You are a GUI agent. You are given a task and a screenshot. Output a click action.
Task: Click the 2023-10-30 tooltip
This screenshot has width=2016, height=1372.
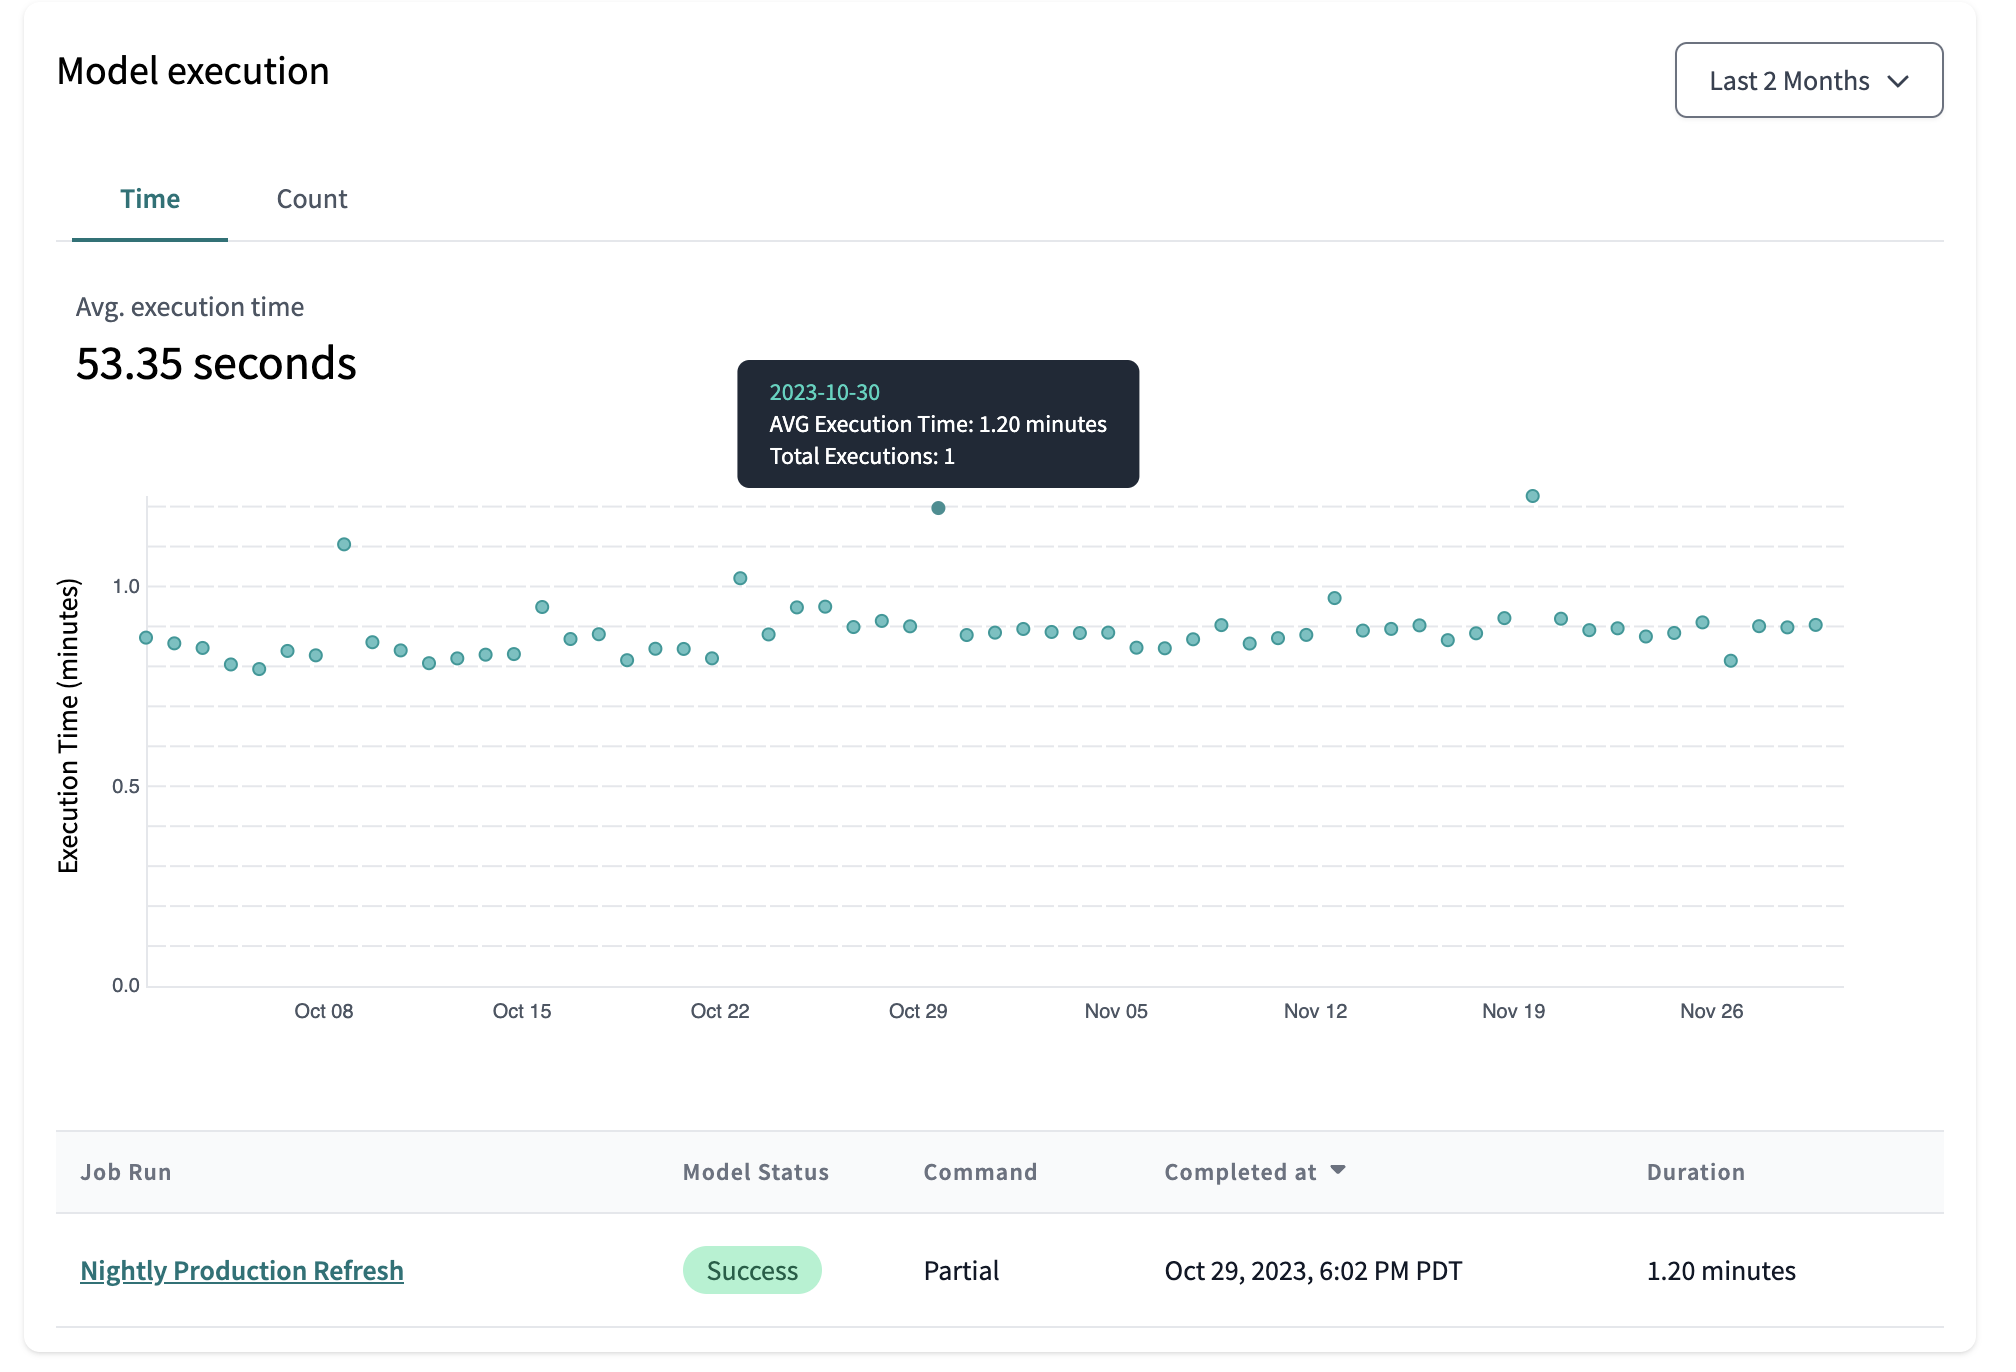(937, 424)
